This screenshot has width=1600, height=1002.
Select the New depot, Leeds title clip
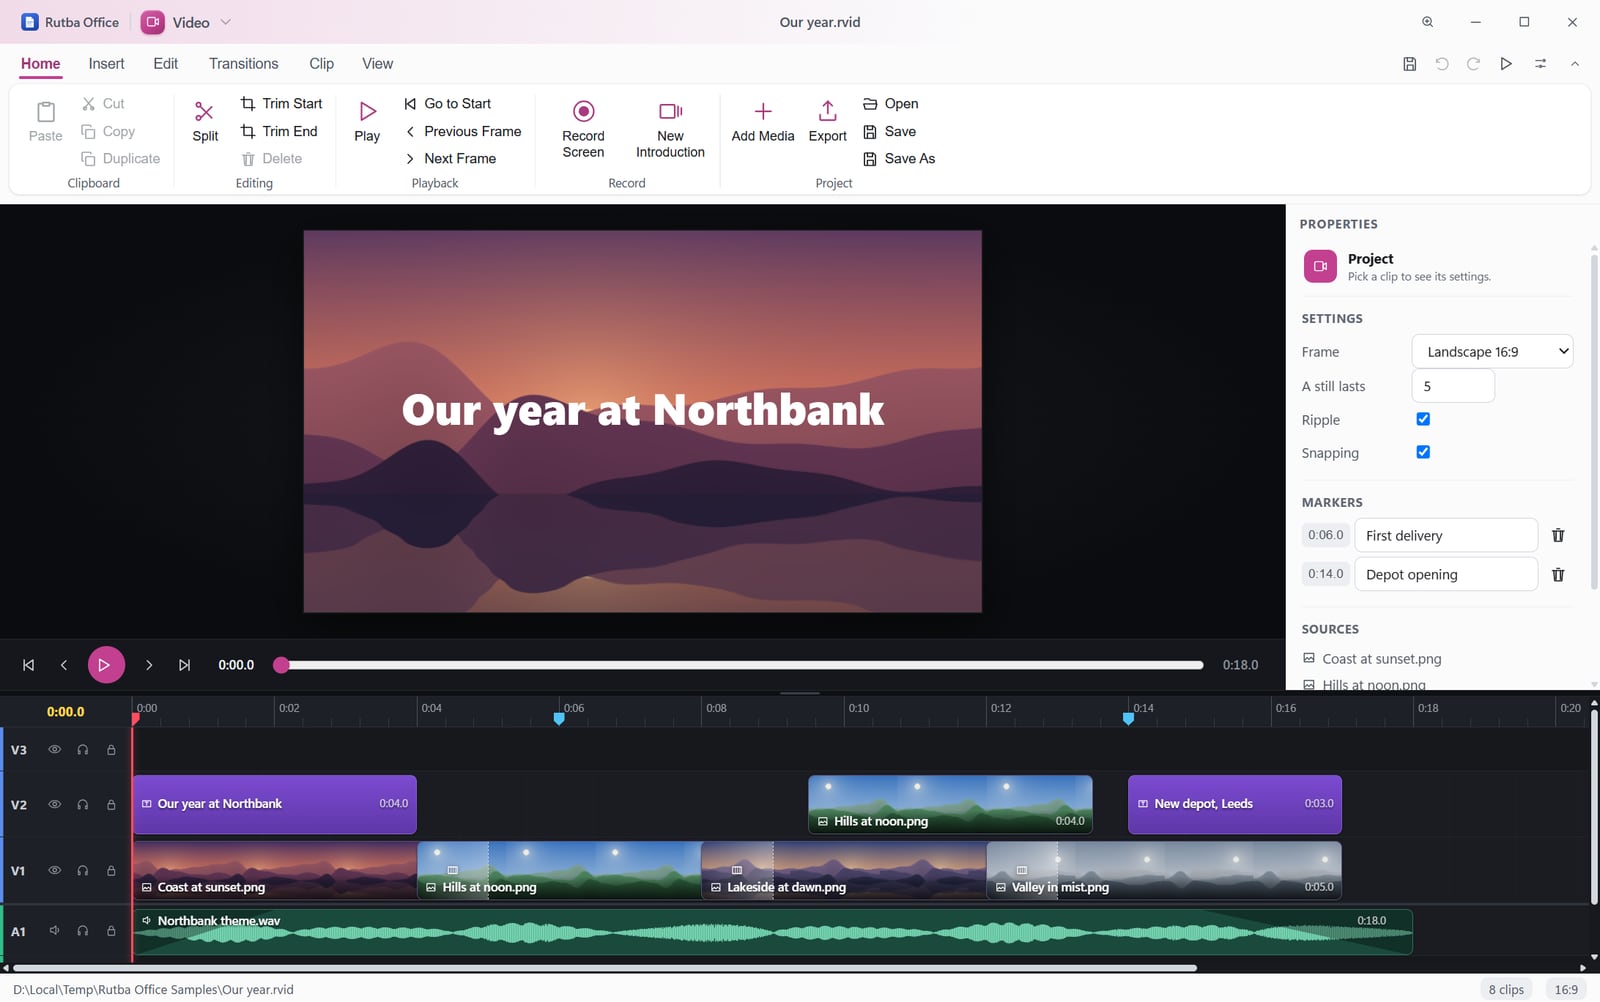1235,804
